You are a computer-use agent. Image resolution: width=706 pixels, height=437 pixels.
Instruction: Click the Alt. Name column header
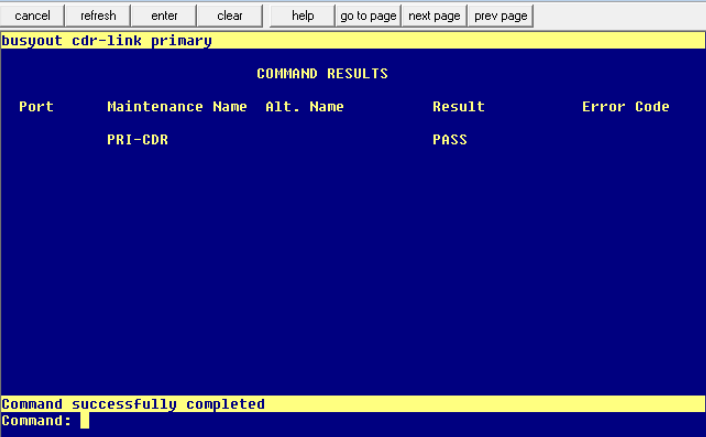(x=304, y=107)
